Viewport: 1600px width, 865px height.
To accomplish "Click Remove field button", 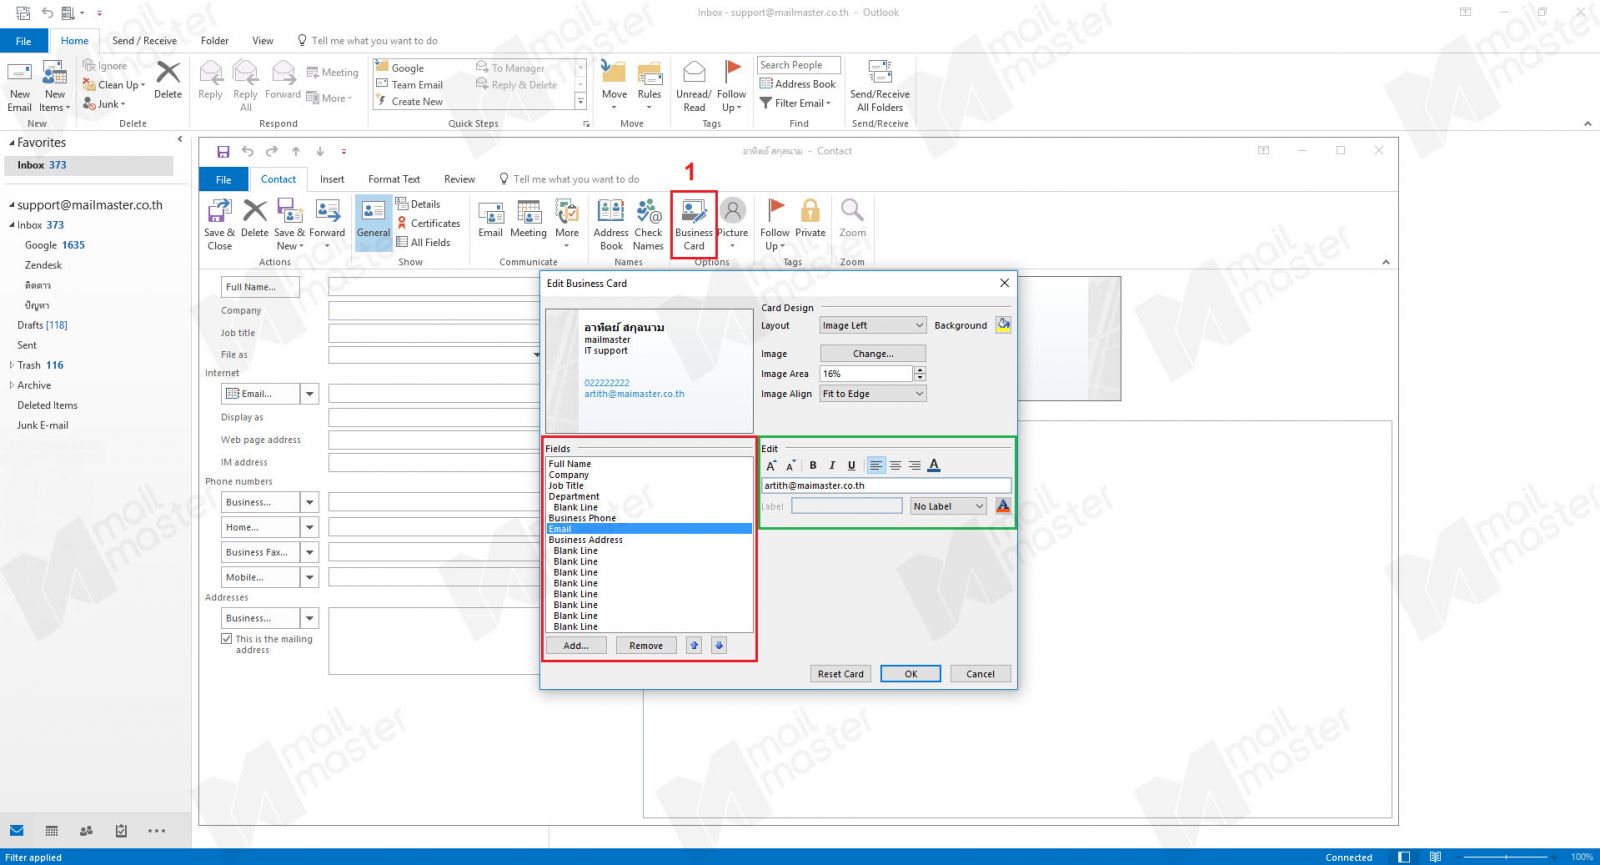I will (646, 646).
